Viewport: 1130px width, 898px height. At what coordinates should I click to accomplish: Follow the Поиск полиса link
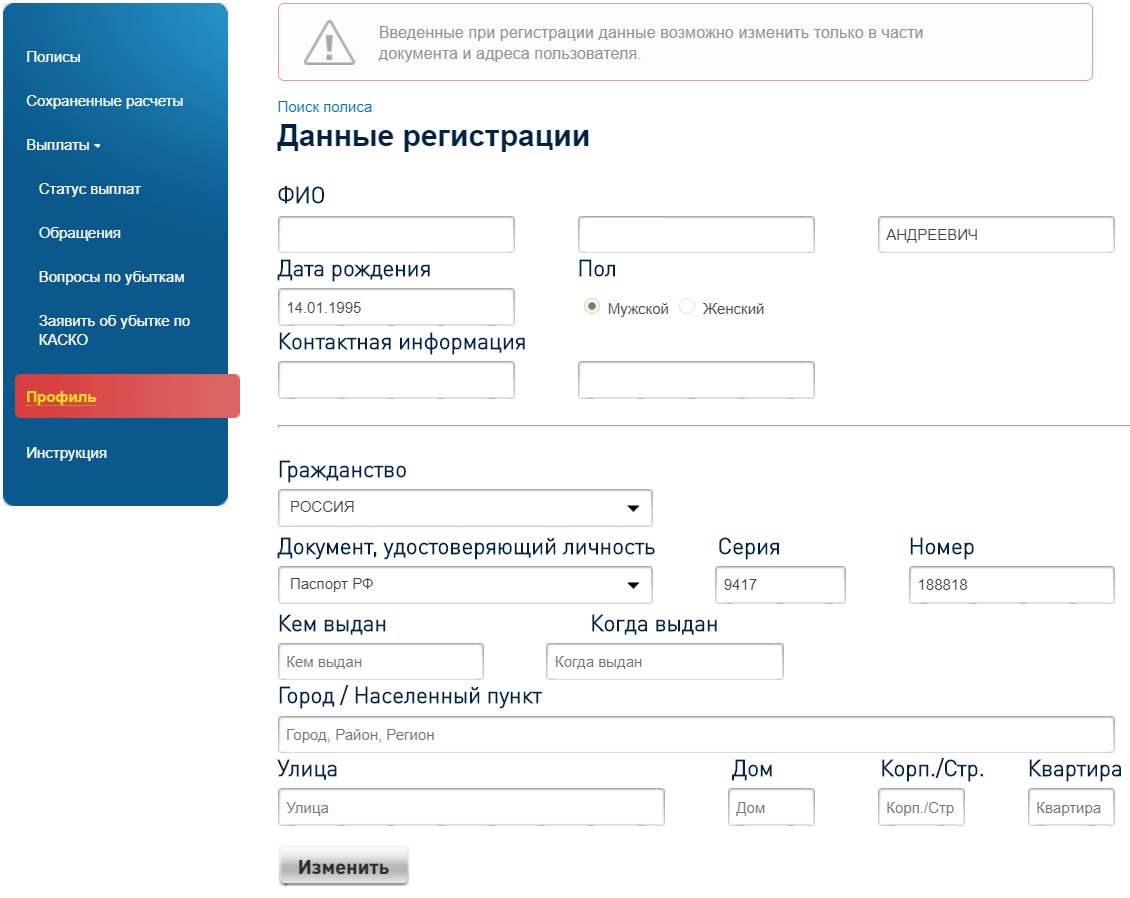[x=325, y=107]
